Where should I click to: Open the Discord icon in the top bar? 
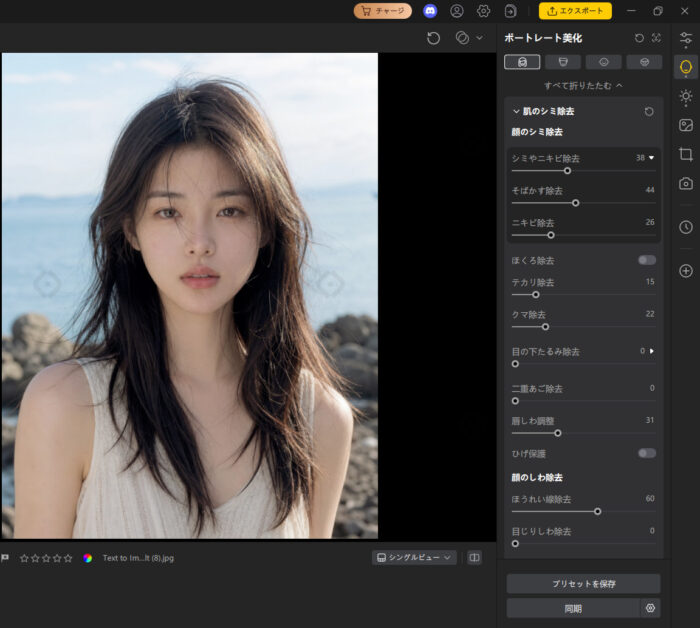(430, 11)
